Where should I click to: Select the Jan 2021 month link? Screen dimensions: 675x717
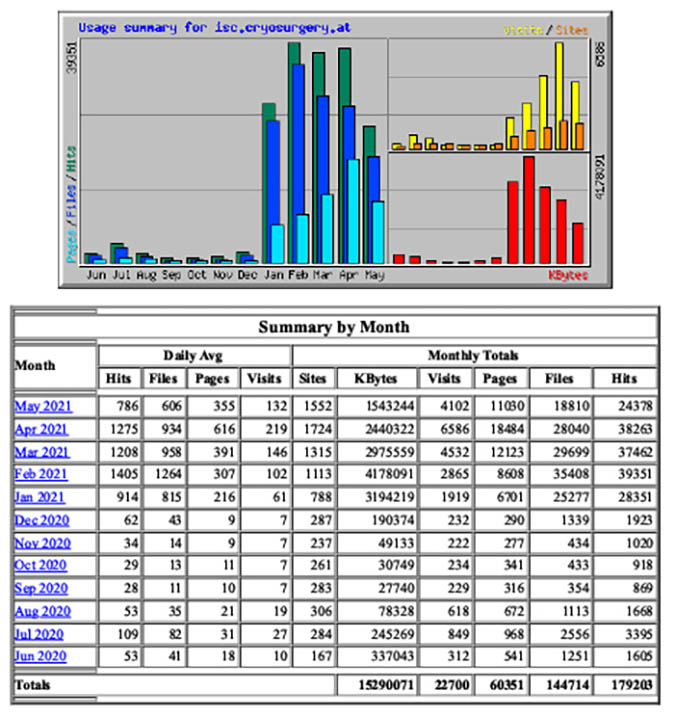click(x=41, y=497)
